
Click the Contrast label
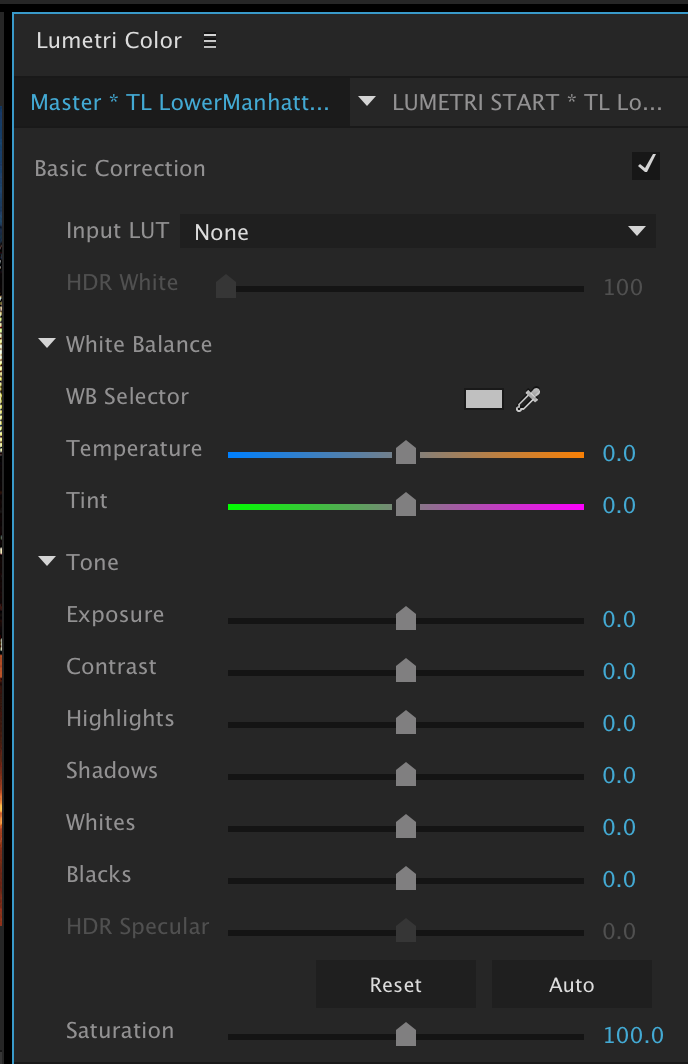click(x=111, y=666)
